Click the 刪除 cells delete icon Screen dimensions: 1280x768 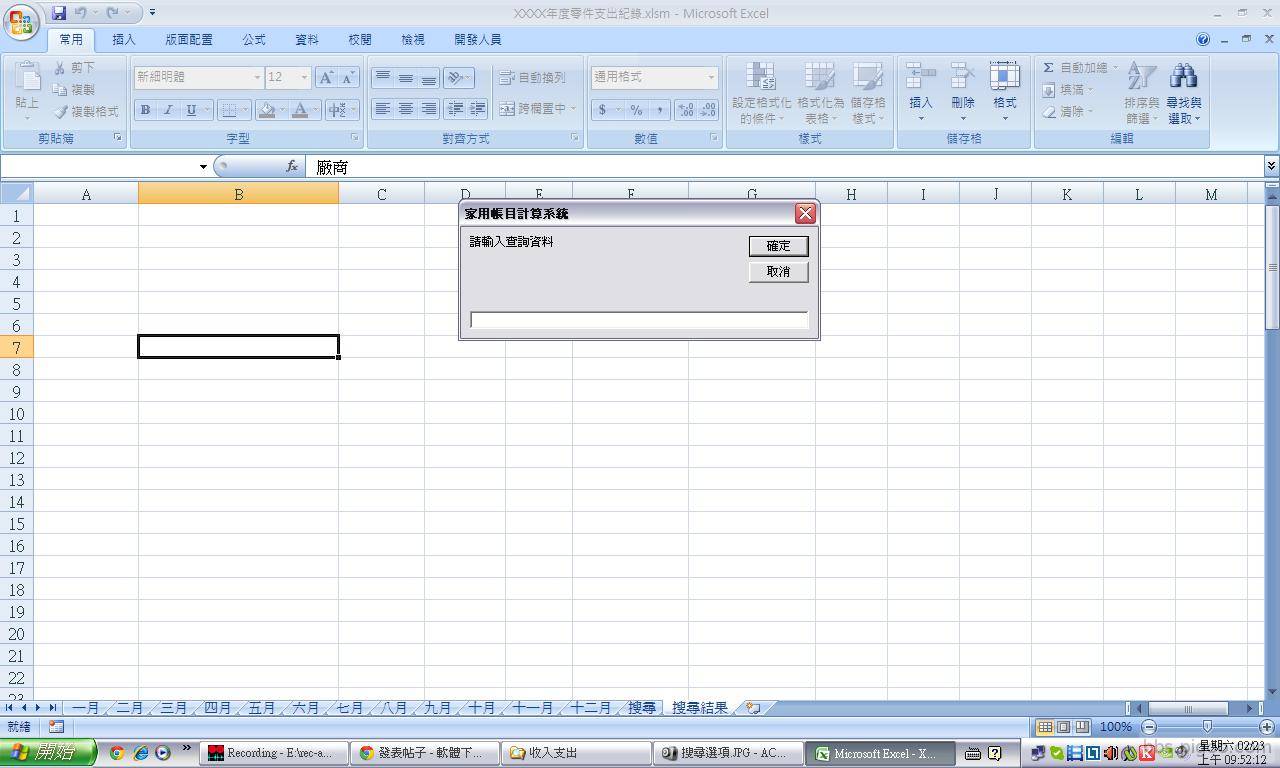pyautogui.click(x=962, y=76)
